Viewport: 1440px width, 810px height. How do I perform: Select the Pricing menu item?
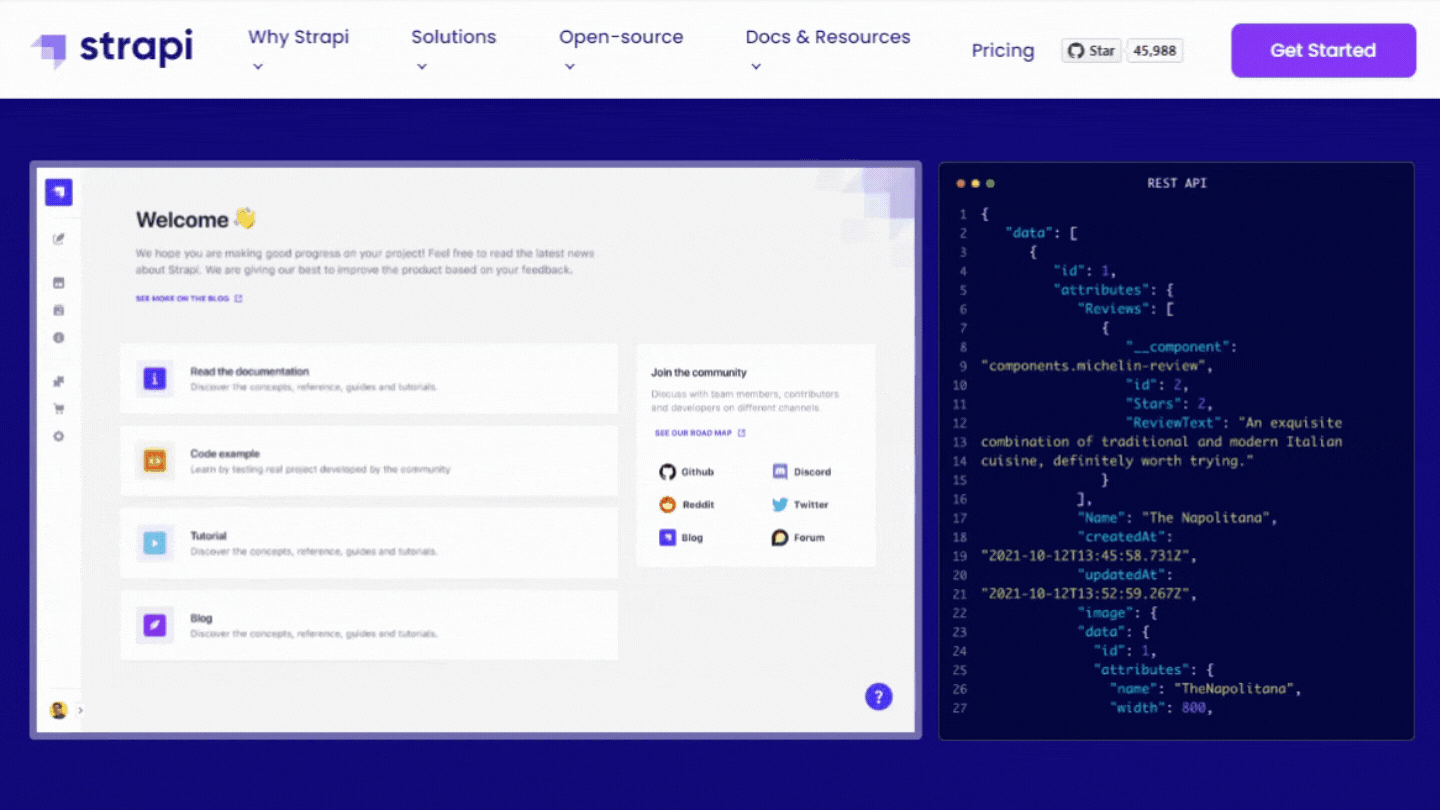[1003, 50]
